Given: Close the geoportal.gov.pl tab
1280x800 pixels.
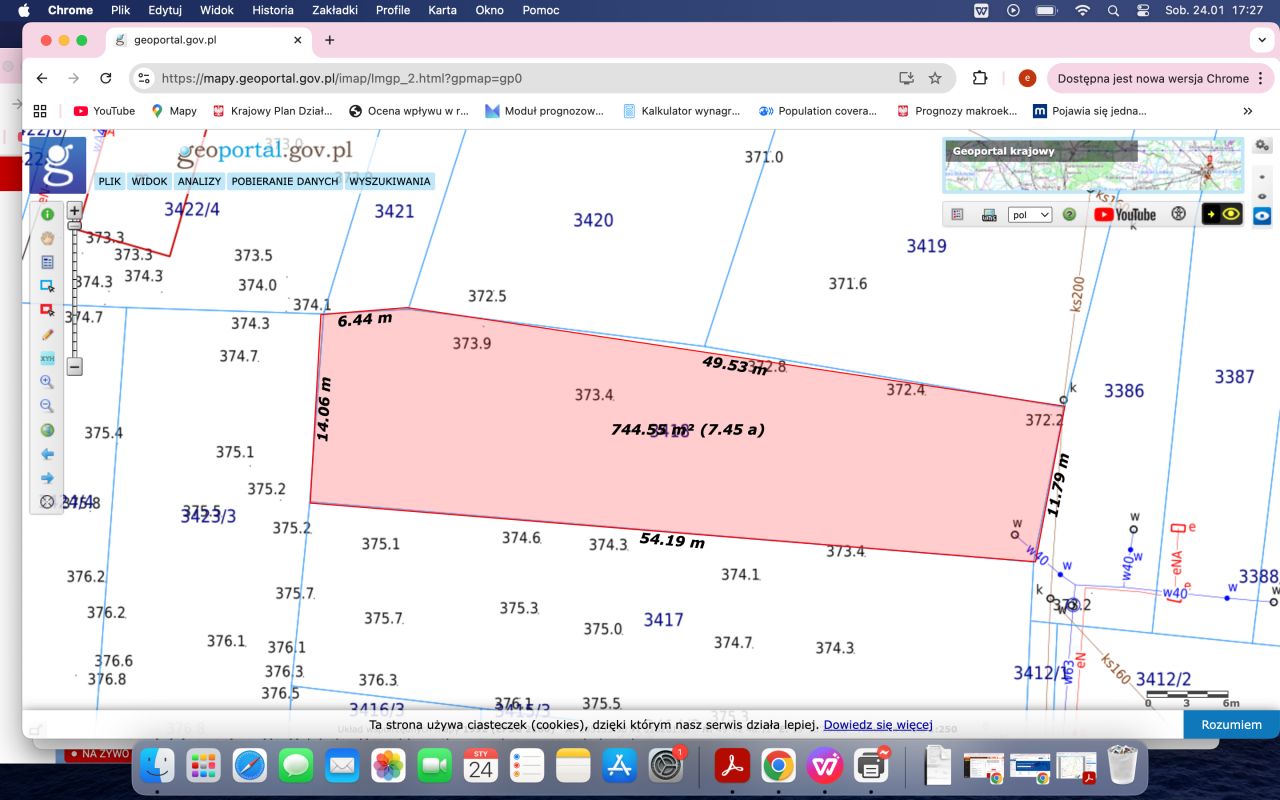Looking at the screenshot, I should point(298,40).
